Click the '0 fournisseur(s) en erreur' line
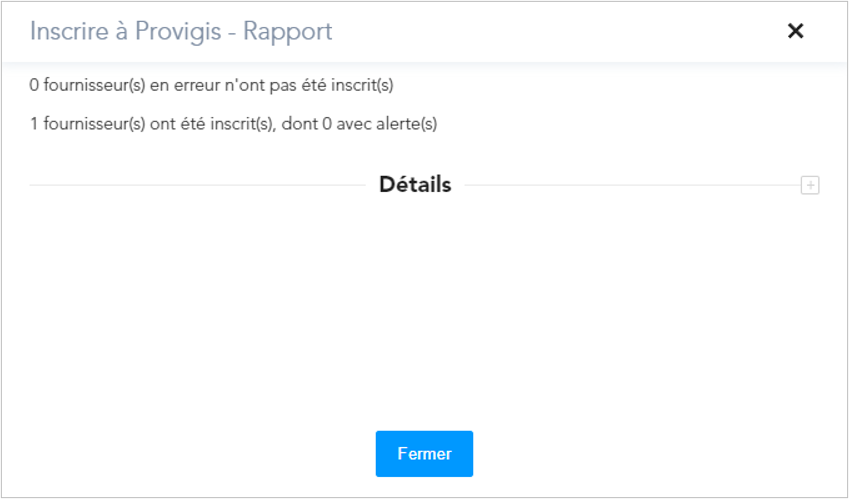The width and height of the screenshot is (849, 499). [x=211, y=86]
